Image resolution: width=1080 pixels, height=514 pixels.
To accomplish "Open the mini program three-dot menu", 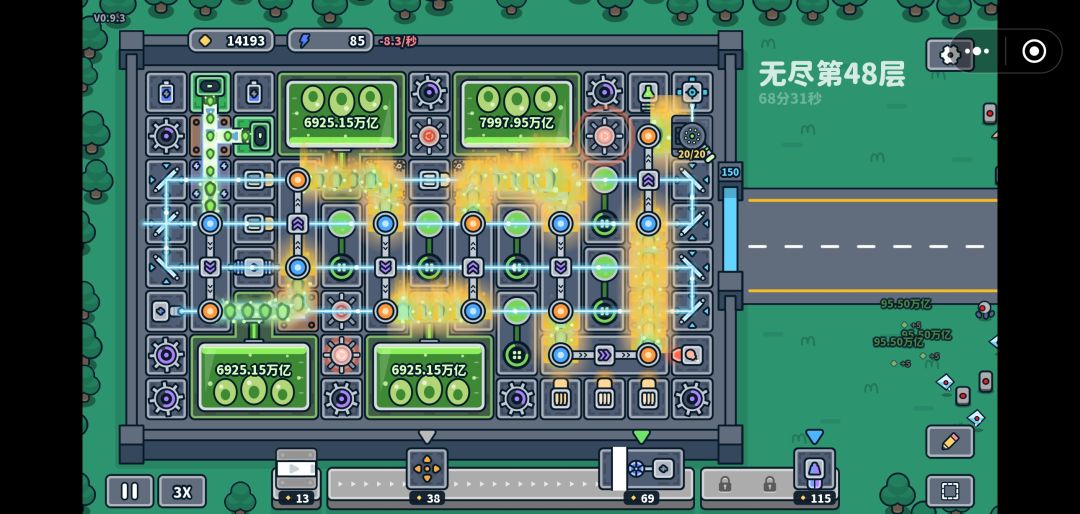I will tap(976, 51).
